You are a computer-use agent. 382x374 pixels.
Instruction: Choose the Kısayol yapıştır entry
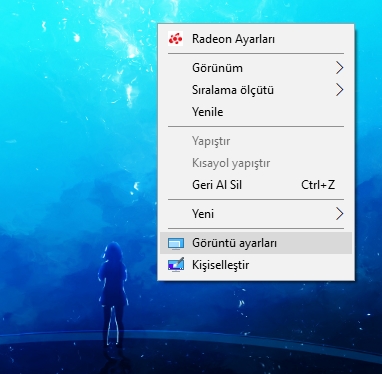coord(256,163)
